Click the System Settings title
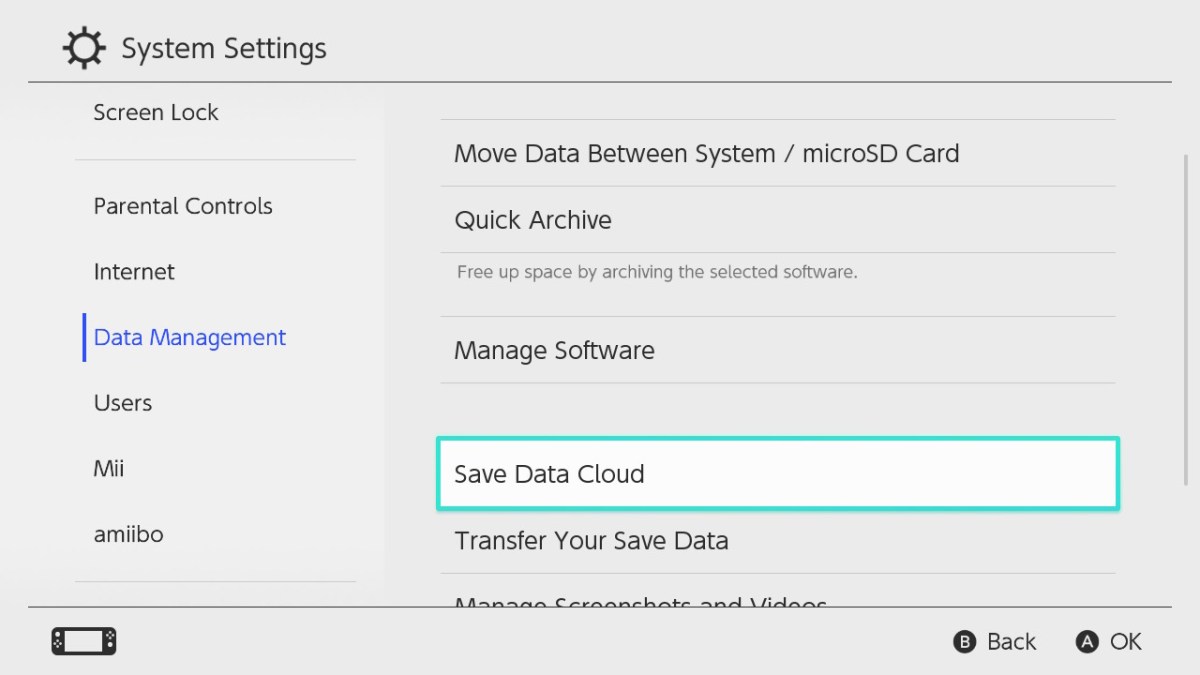This screenshot has height=675, width=1200. (x=223, y=47)
